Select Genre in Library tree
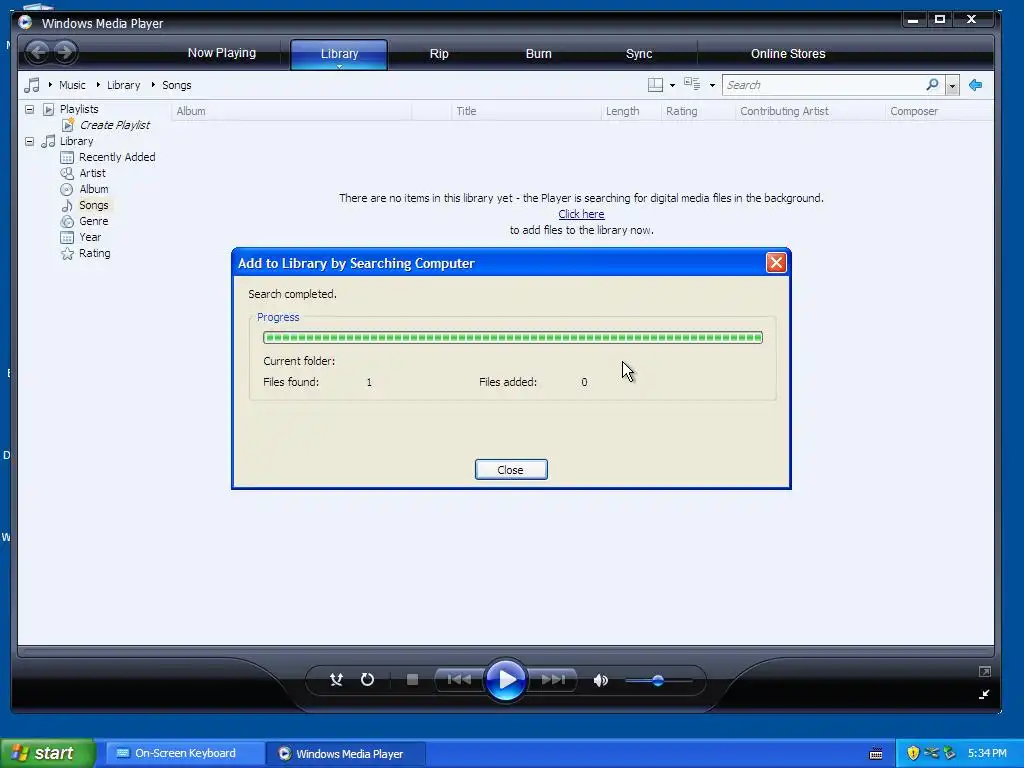The height and width of the screenshot is (768, 1024). click(93, 221)
